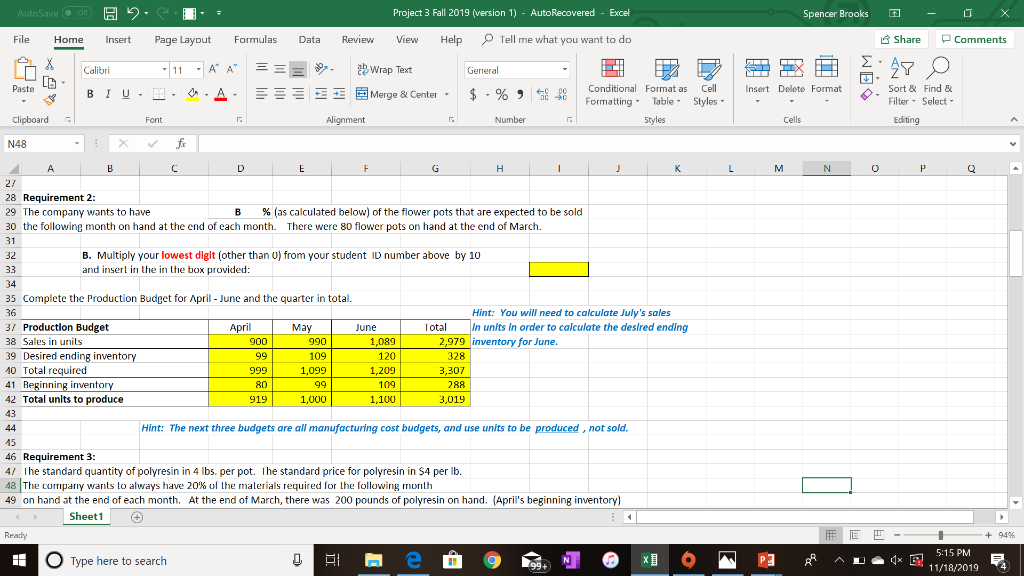Image resolution: width=1024 pixels, height=576 pixels.
Task: Open the File tab
Action: 21,39
